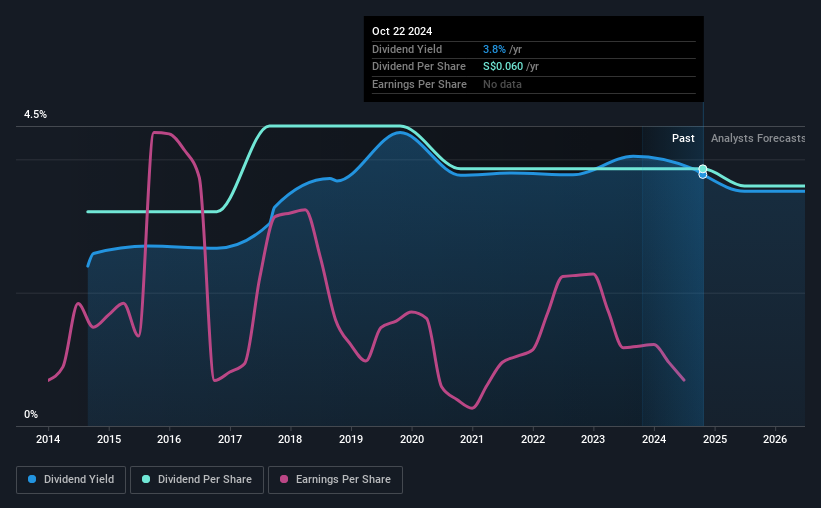Click the 2025 x-axis label
The width and height of the screenshot is (821, 508).
pyautogui.click(x=715, y=439)
